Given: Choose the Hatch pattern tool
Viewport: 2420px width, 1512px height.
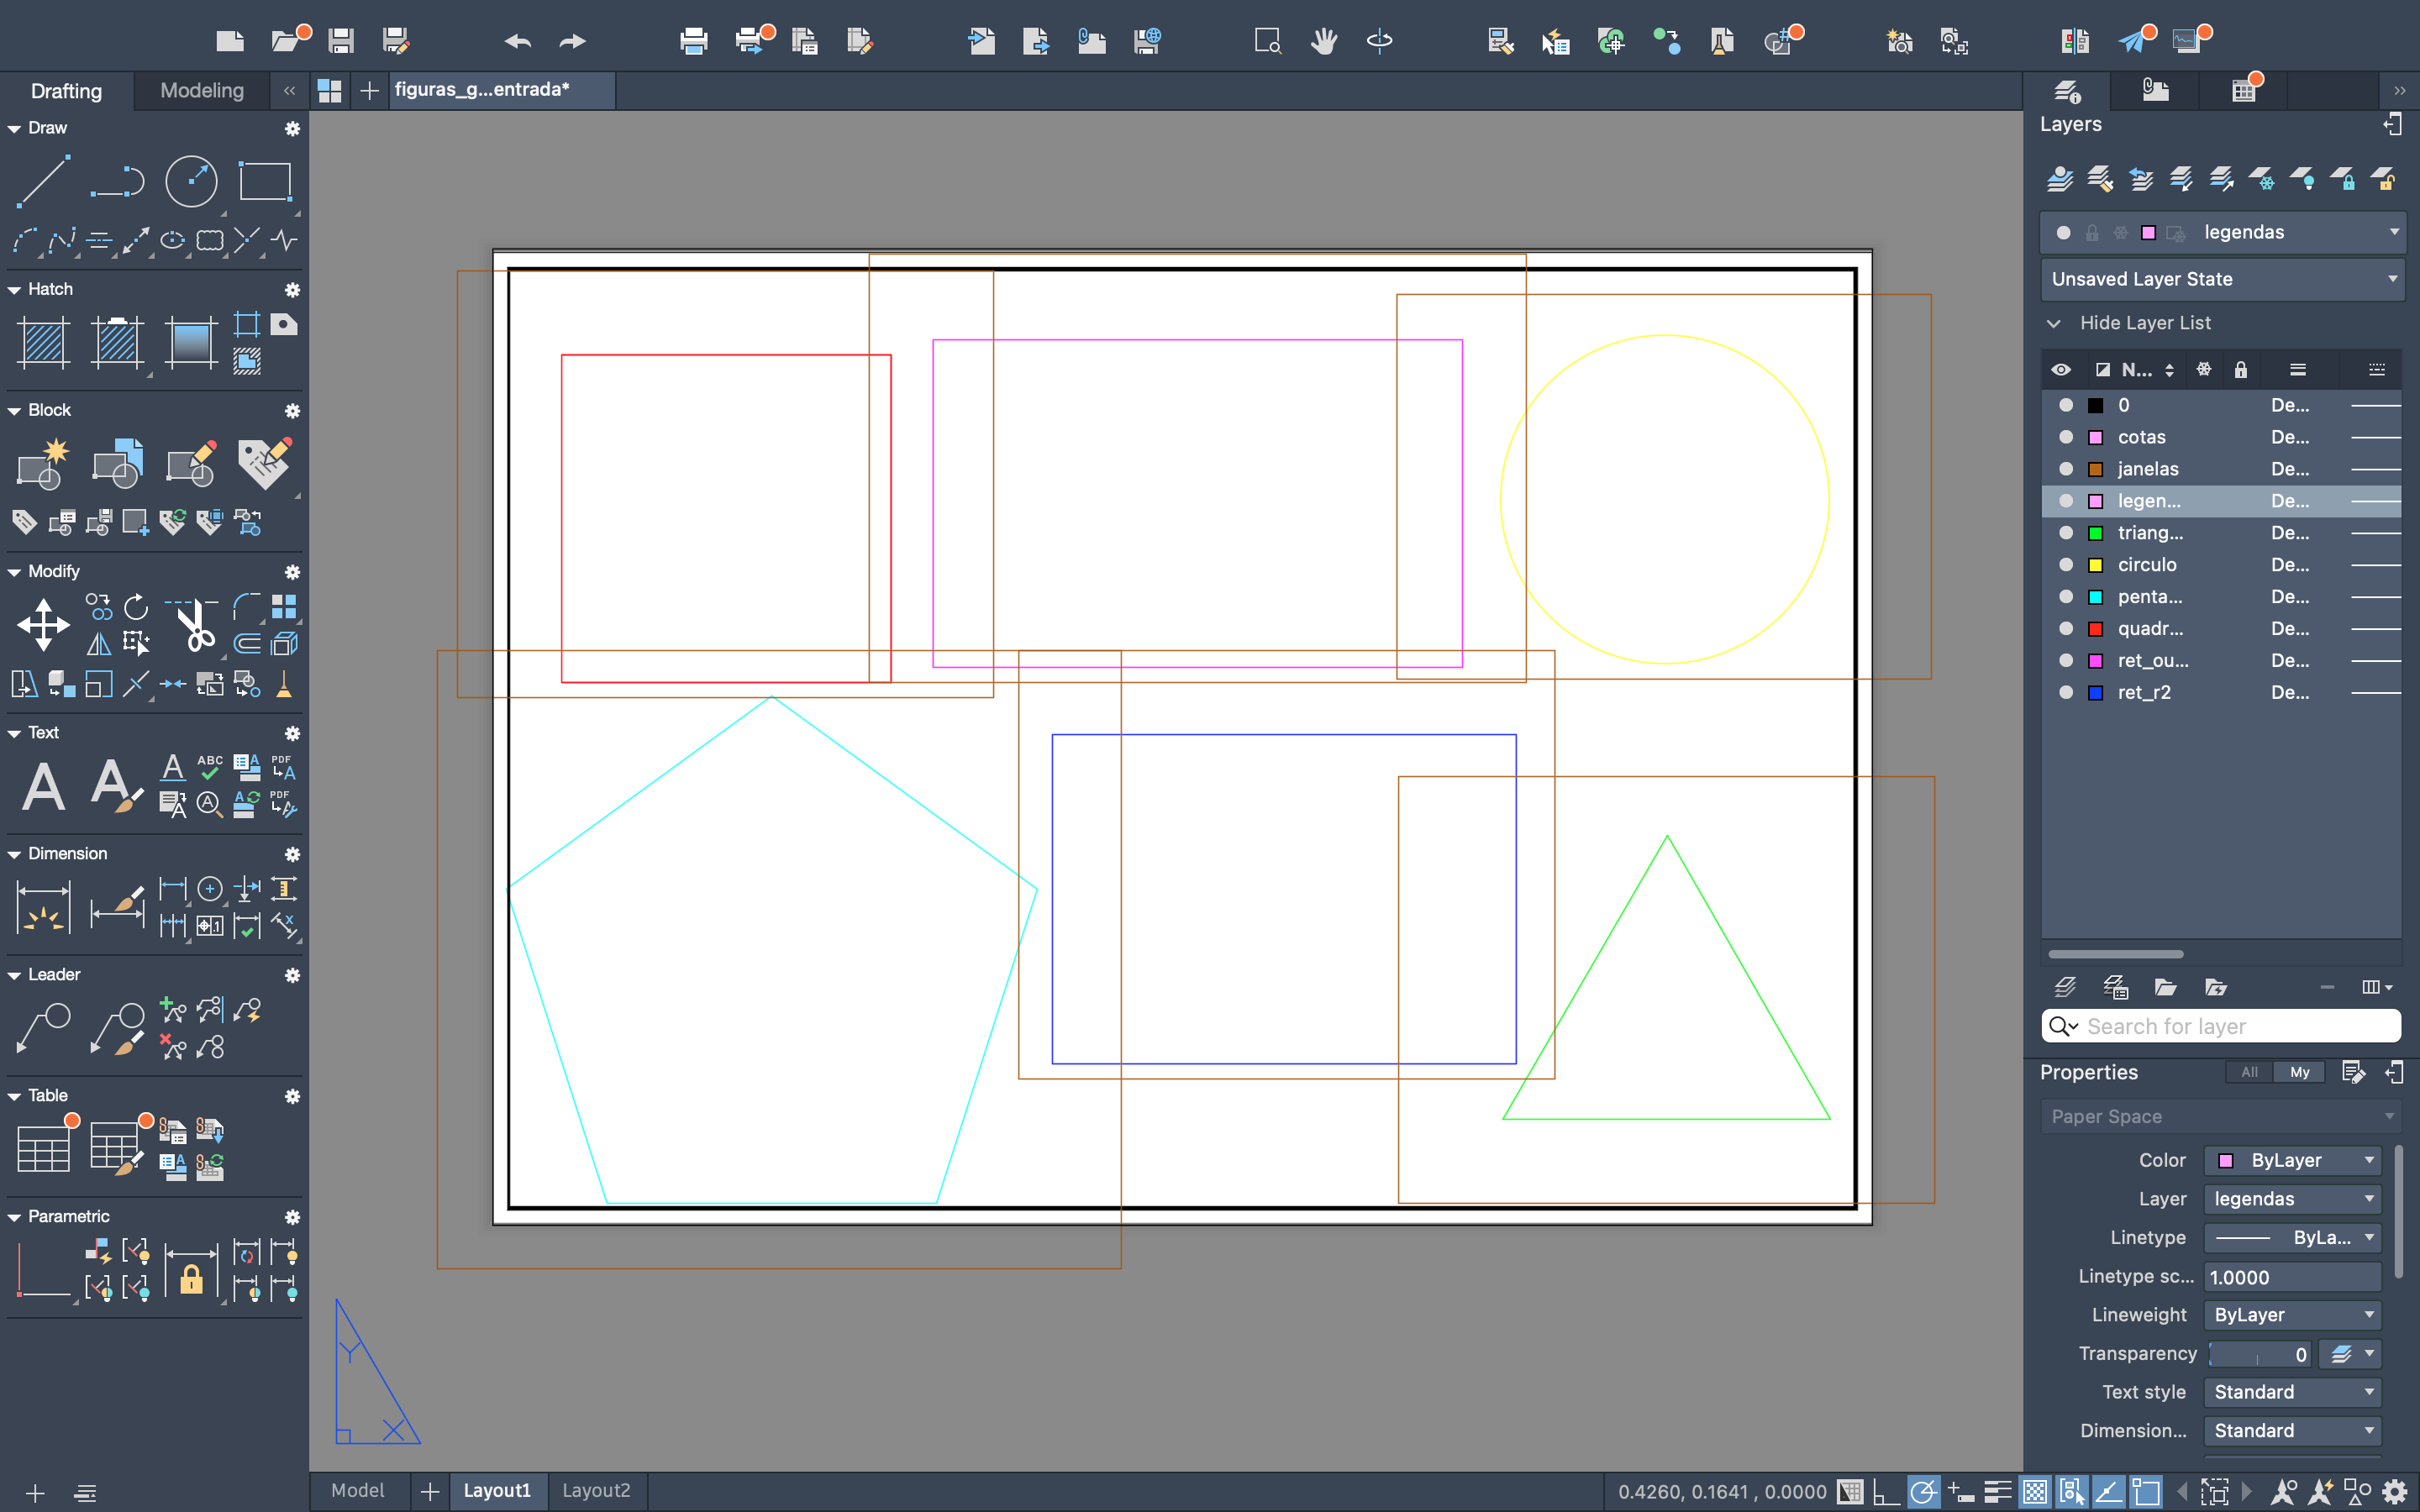Looking at the screenshot, I should tap(43, 343).
